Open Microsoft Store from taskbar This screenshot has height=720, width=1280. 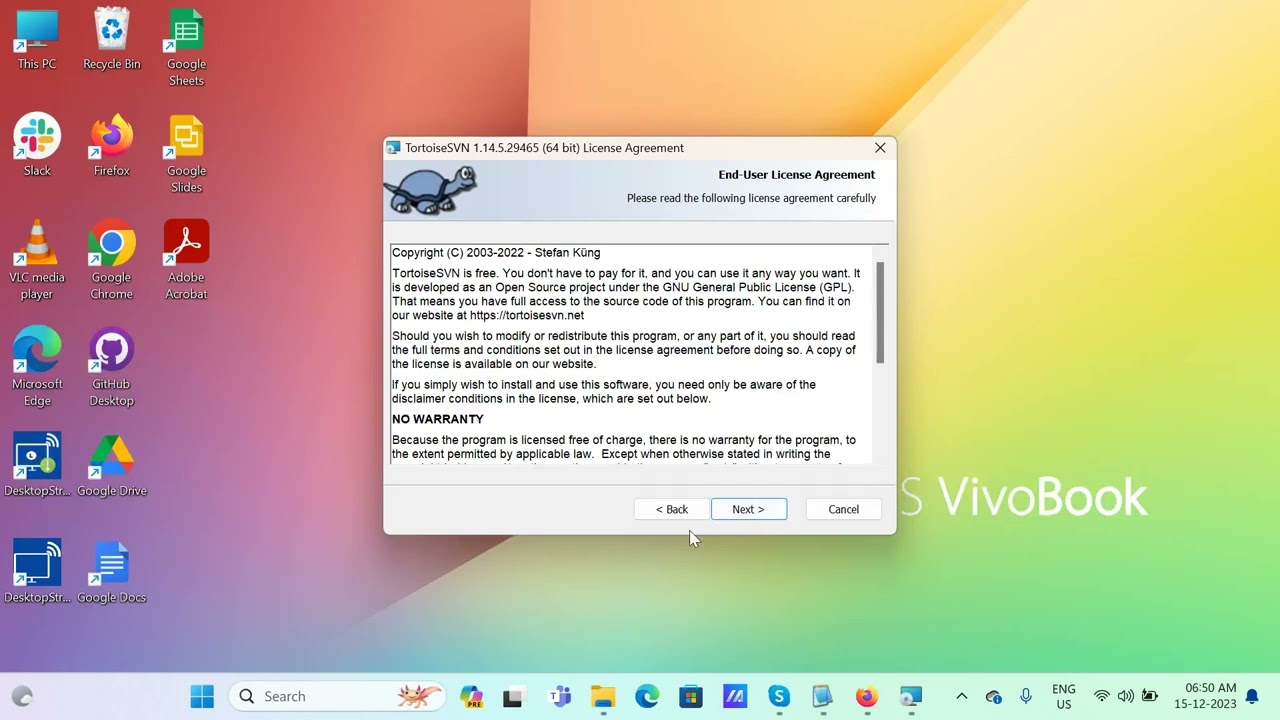(691, 696)
